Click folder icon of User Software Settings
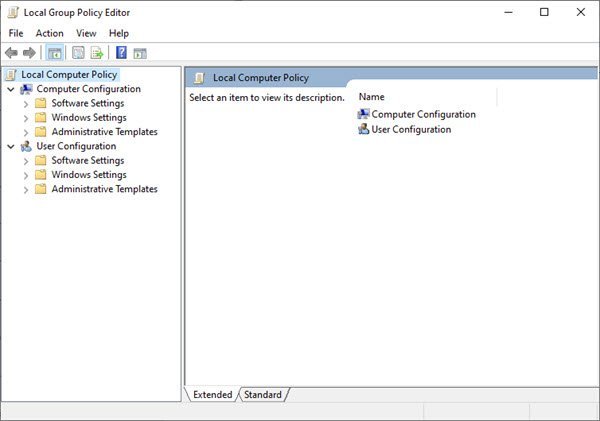The width and height of the screenshot is (600, 421). click(x=41, y=160)
